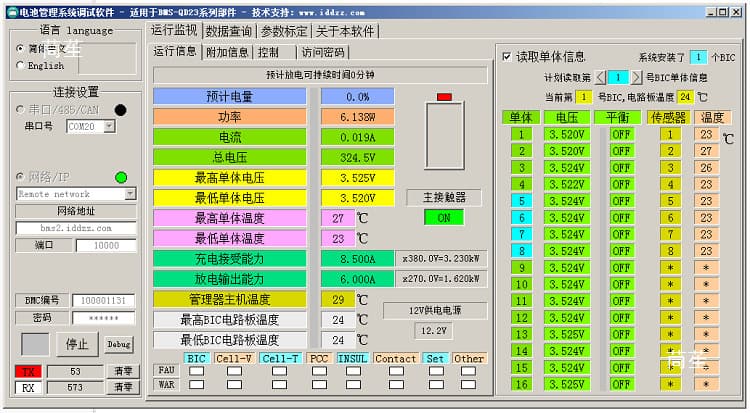Click the network address field bms2.iddzz.com
Viewport: 750px width, 413px height.
76,228
